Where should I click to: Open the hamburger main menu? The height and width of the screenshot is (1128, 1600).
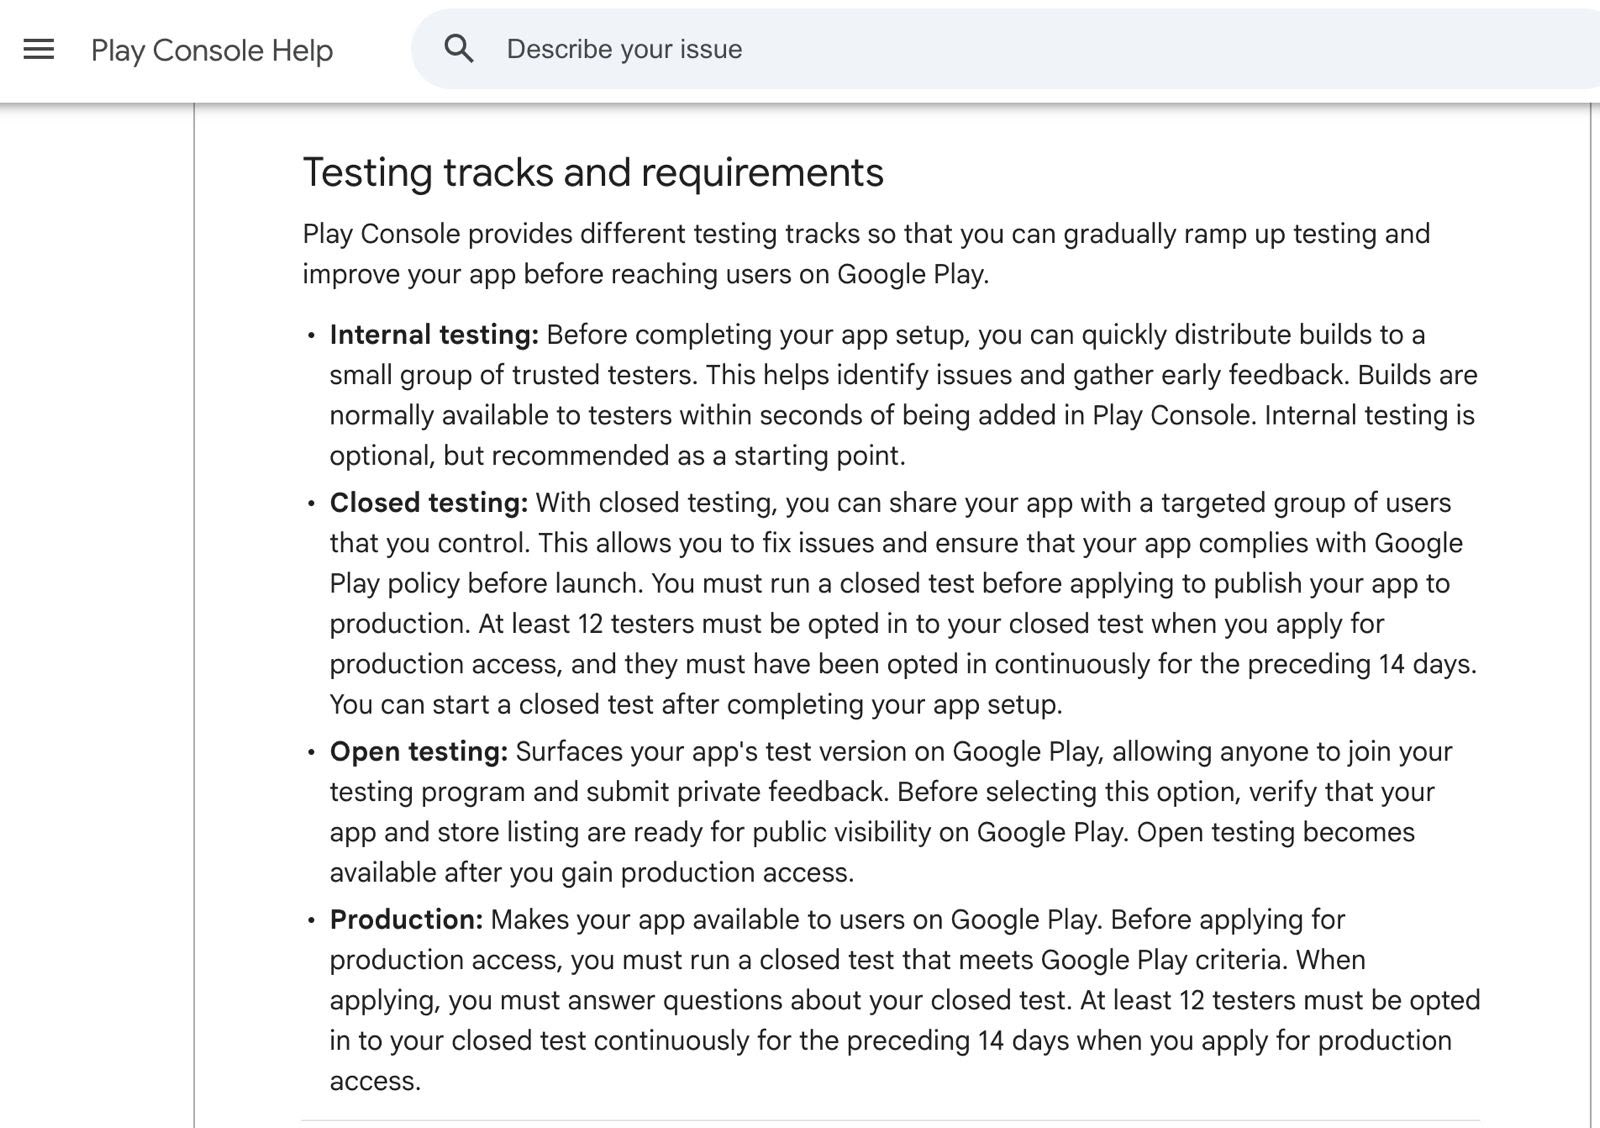click(38, 49)
